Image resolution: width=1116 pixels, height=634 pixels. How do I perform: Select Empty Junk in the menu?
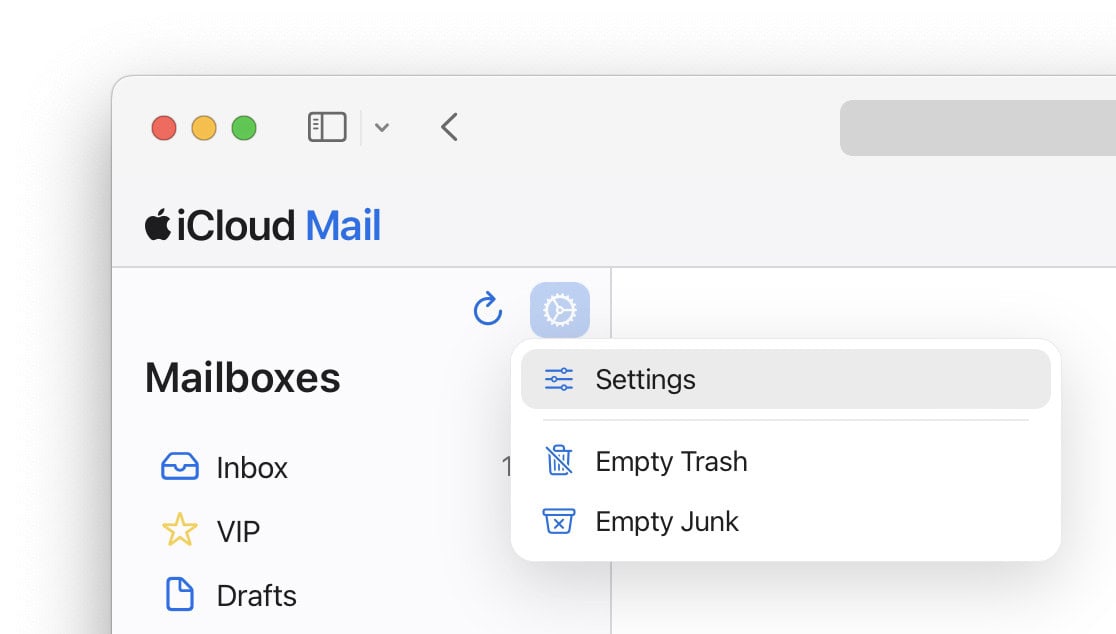786,522
